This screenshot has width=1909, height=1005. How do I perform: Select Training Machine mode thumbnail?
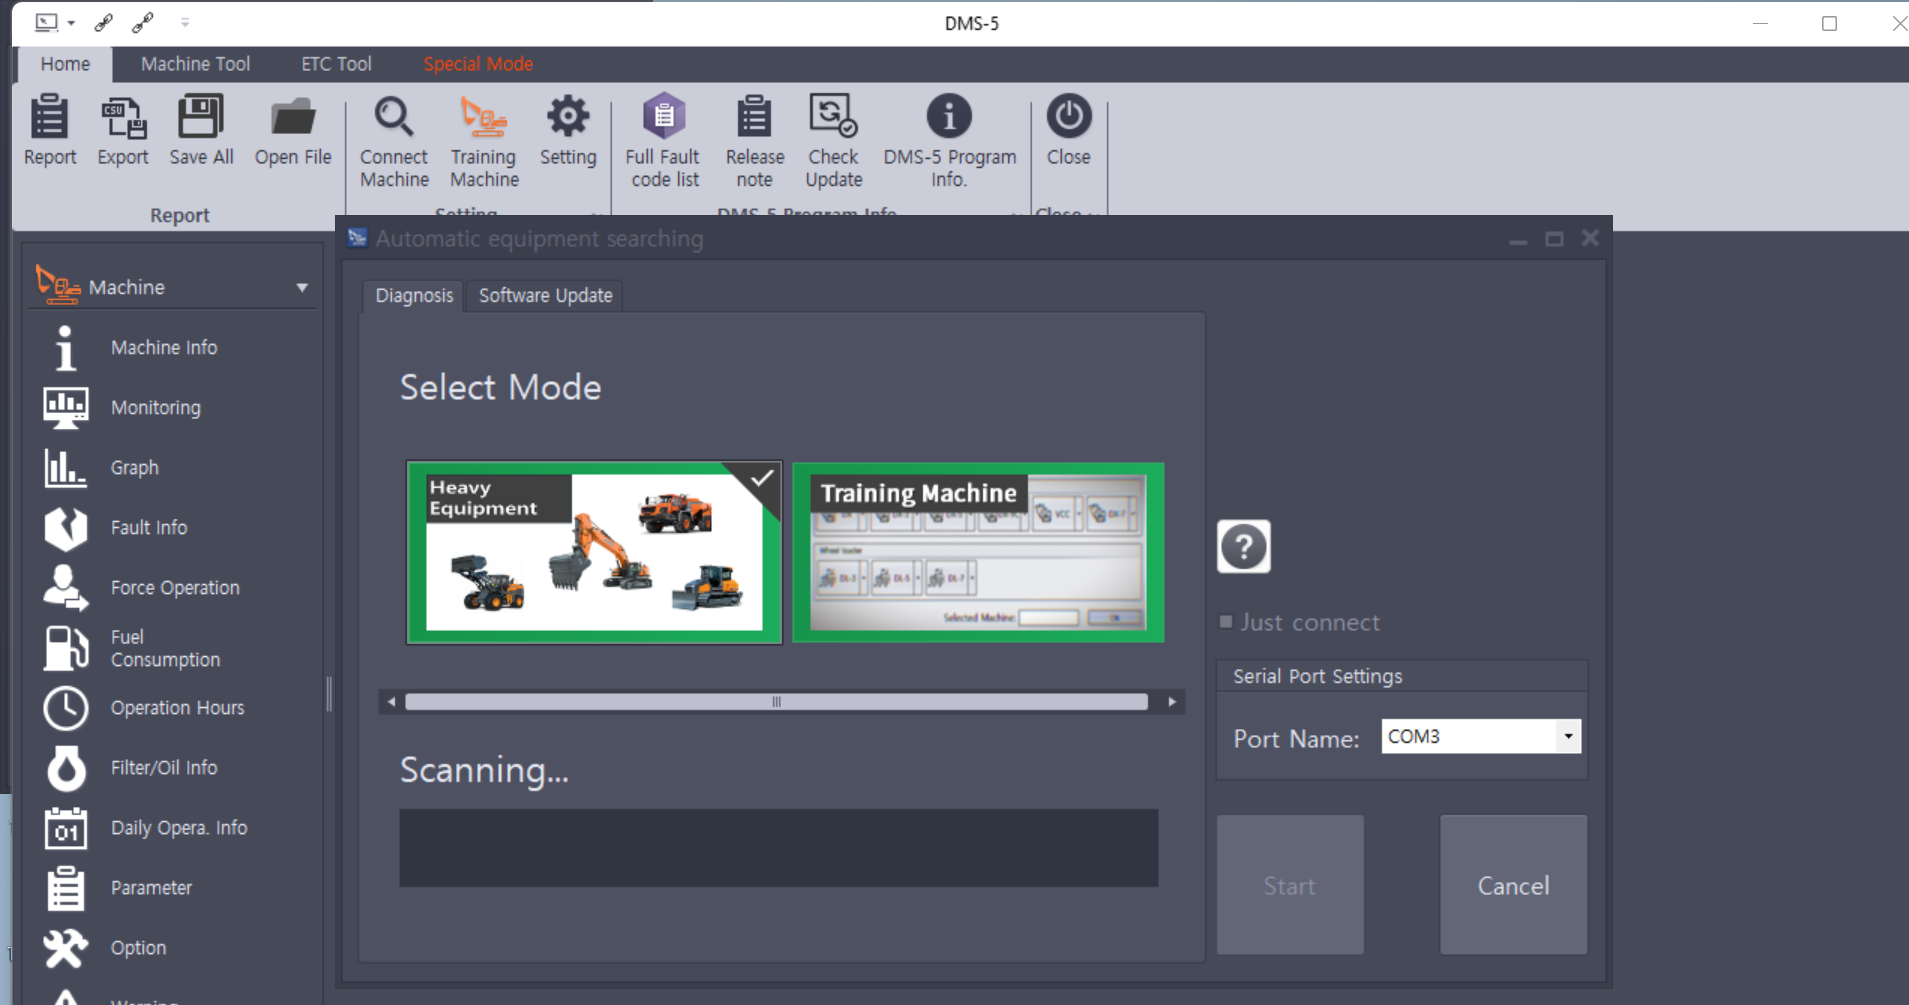coord(978,552)
